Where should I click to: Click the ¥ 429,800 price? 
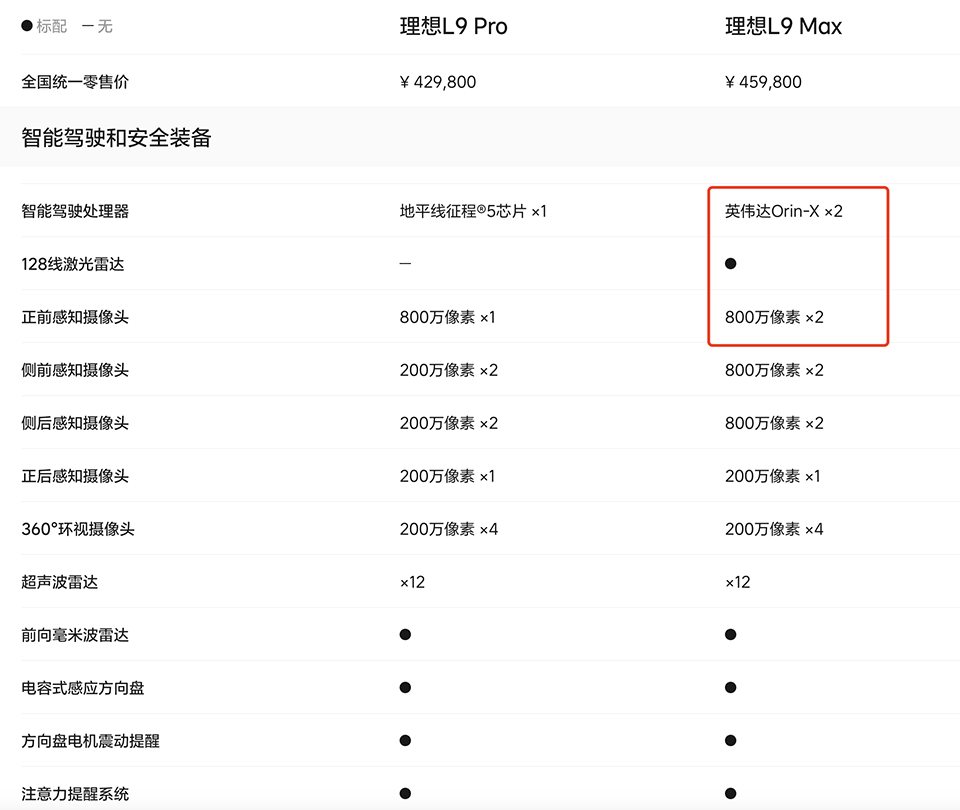pyautogui.click(x=438, y=82)
